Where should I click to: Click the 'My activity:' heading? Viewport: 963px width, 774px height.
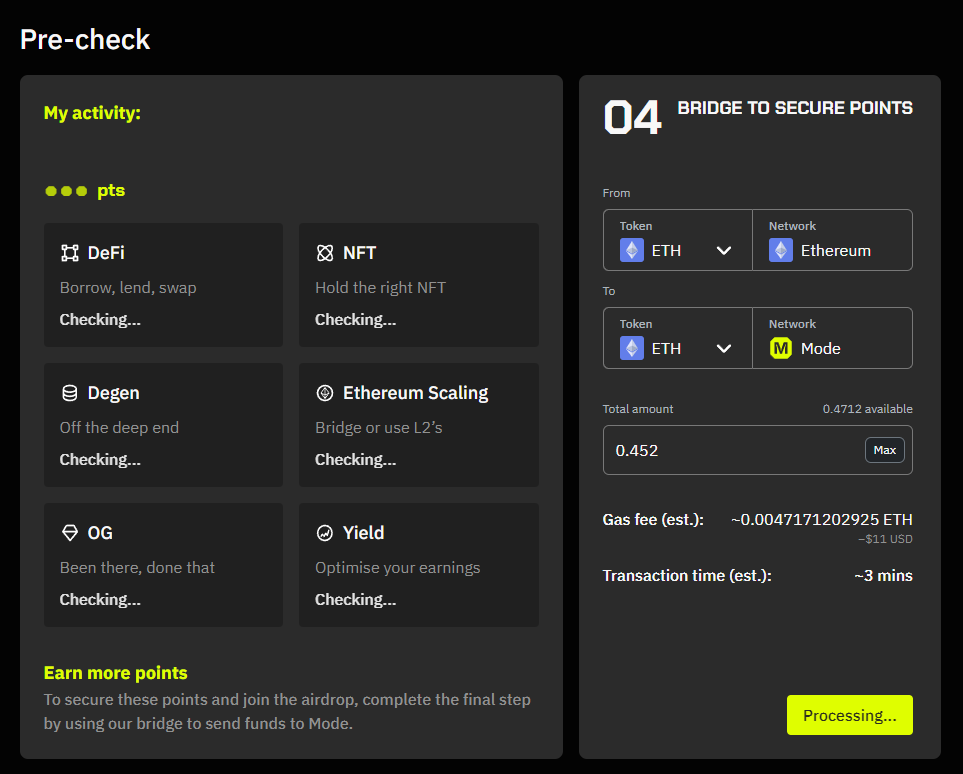point(92,113)
